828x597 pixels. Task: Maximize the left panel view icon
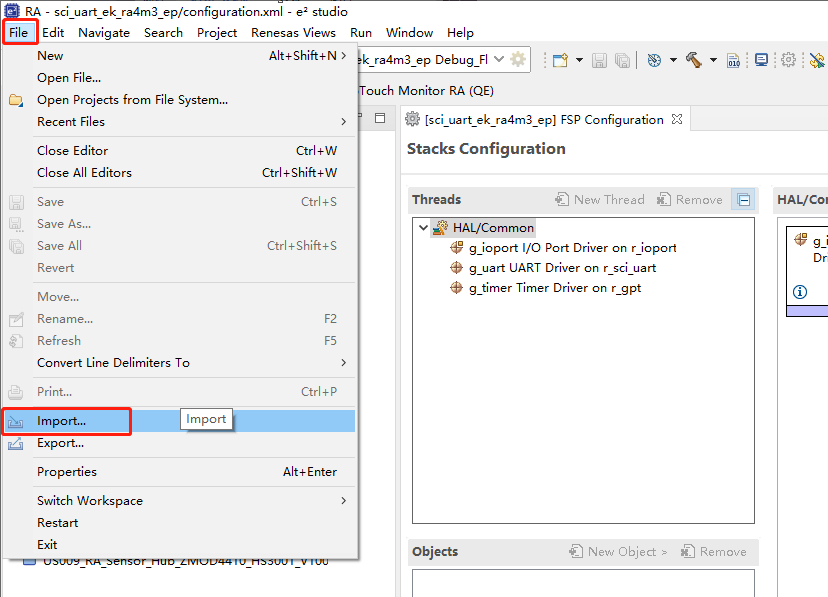pos(380,118)
